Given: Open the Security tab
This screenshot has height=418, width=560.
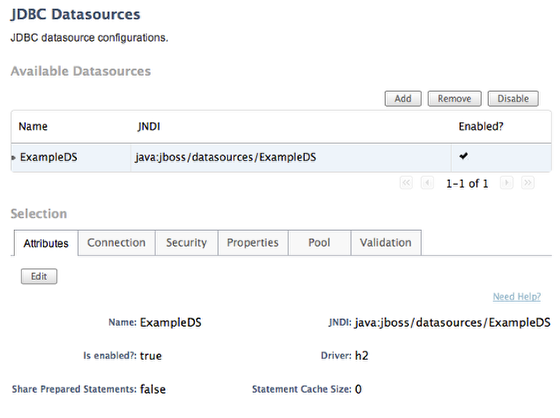Looking at the screenshot, I should 186,243.
